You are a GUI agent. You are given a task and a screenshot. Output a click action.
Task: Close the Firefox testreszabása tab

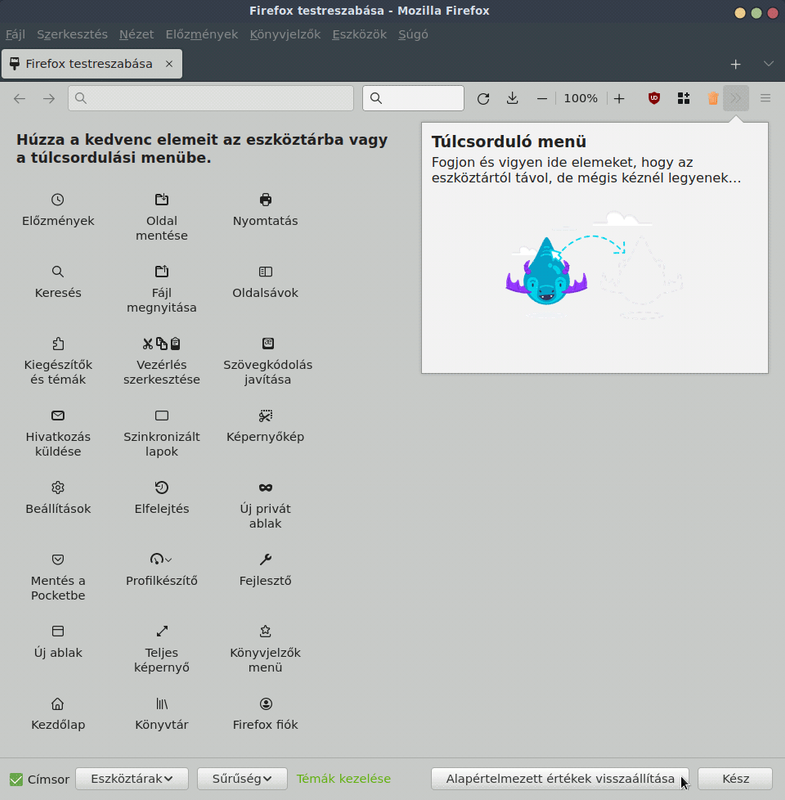(169, 64)
